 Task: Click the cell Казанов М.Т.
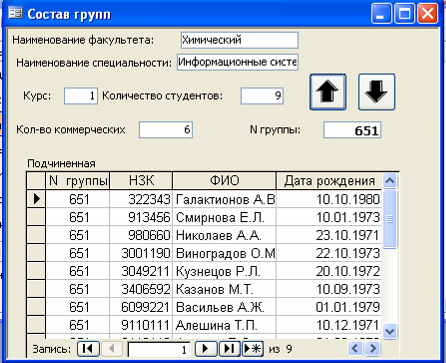pyautogui.click(x=224, y=289)
